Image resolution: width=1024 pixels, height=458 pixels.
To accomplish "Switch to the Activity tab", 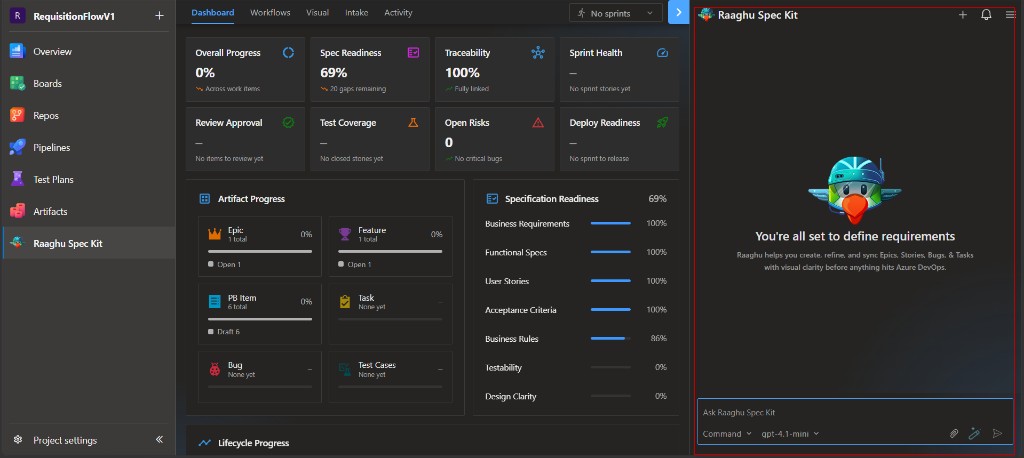I will pos(398,13).
